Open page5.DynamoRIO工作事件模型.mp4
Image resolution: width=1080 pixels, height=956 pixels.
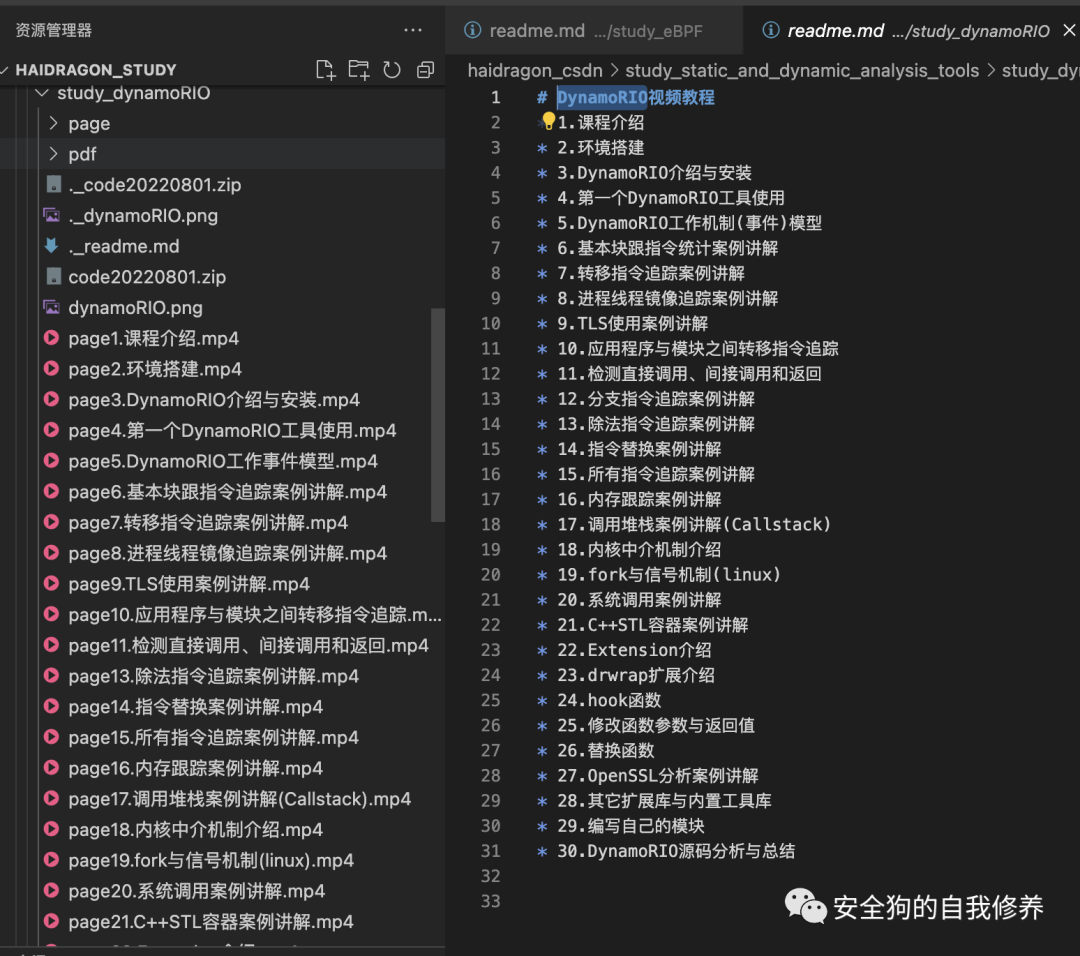(222, 461)
